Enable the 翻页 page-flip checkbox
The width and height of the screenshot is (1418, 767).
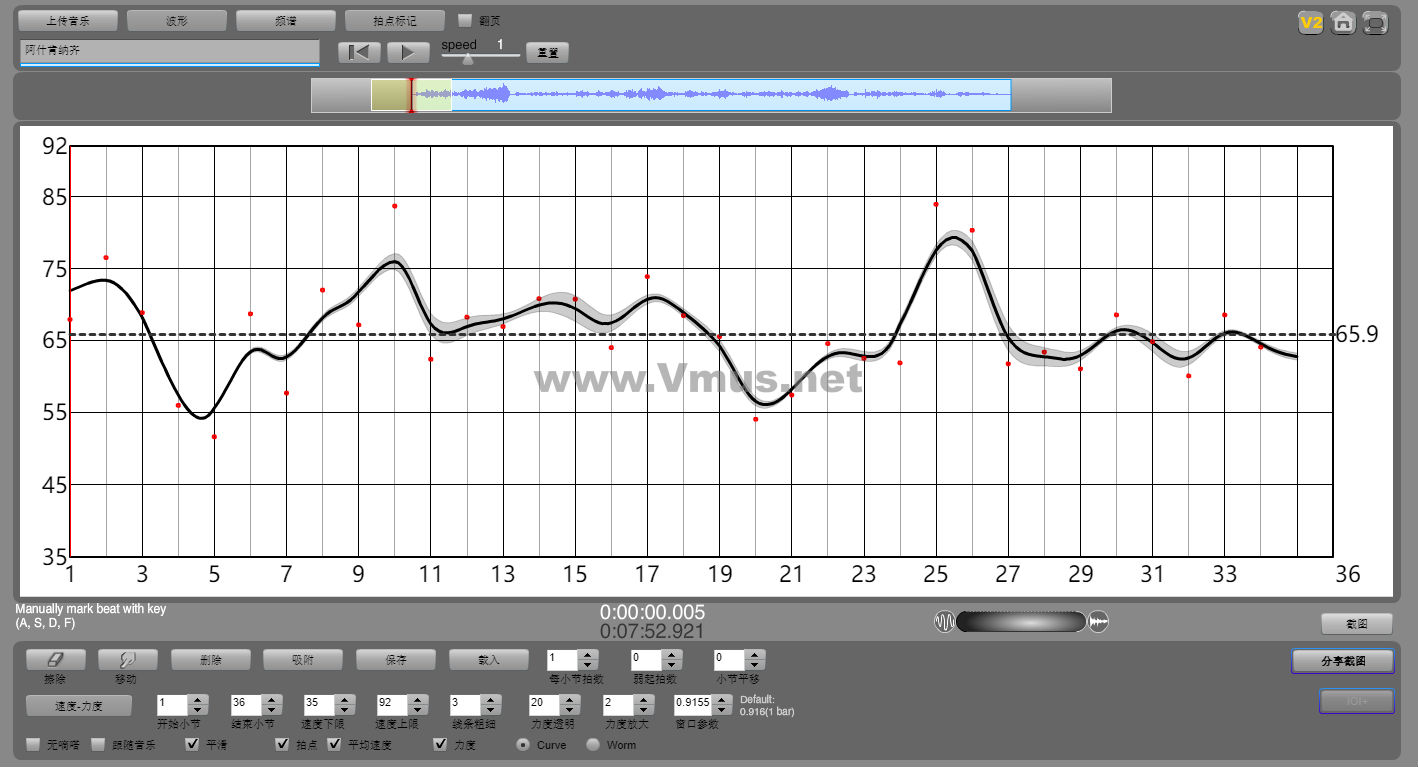pyautogui.click(x=464, y=20)
